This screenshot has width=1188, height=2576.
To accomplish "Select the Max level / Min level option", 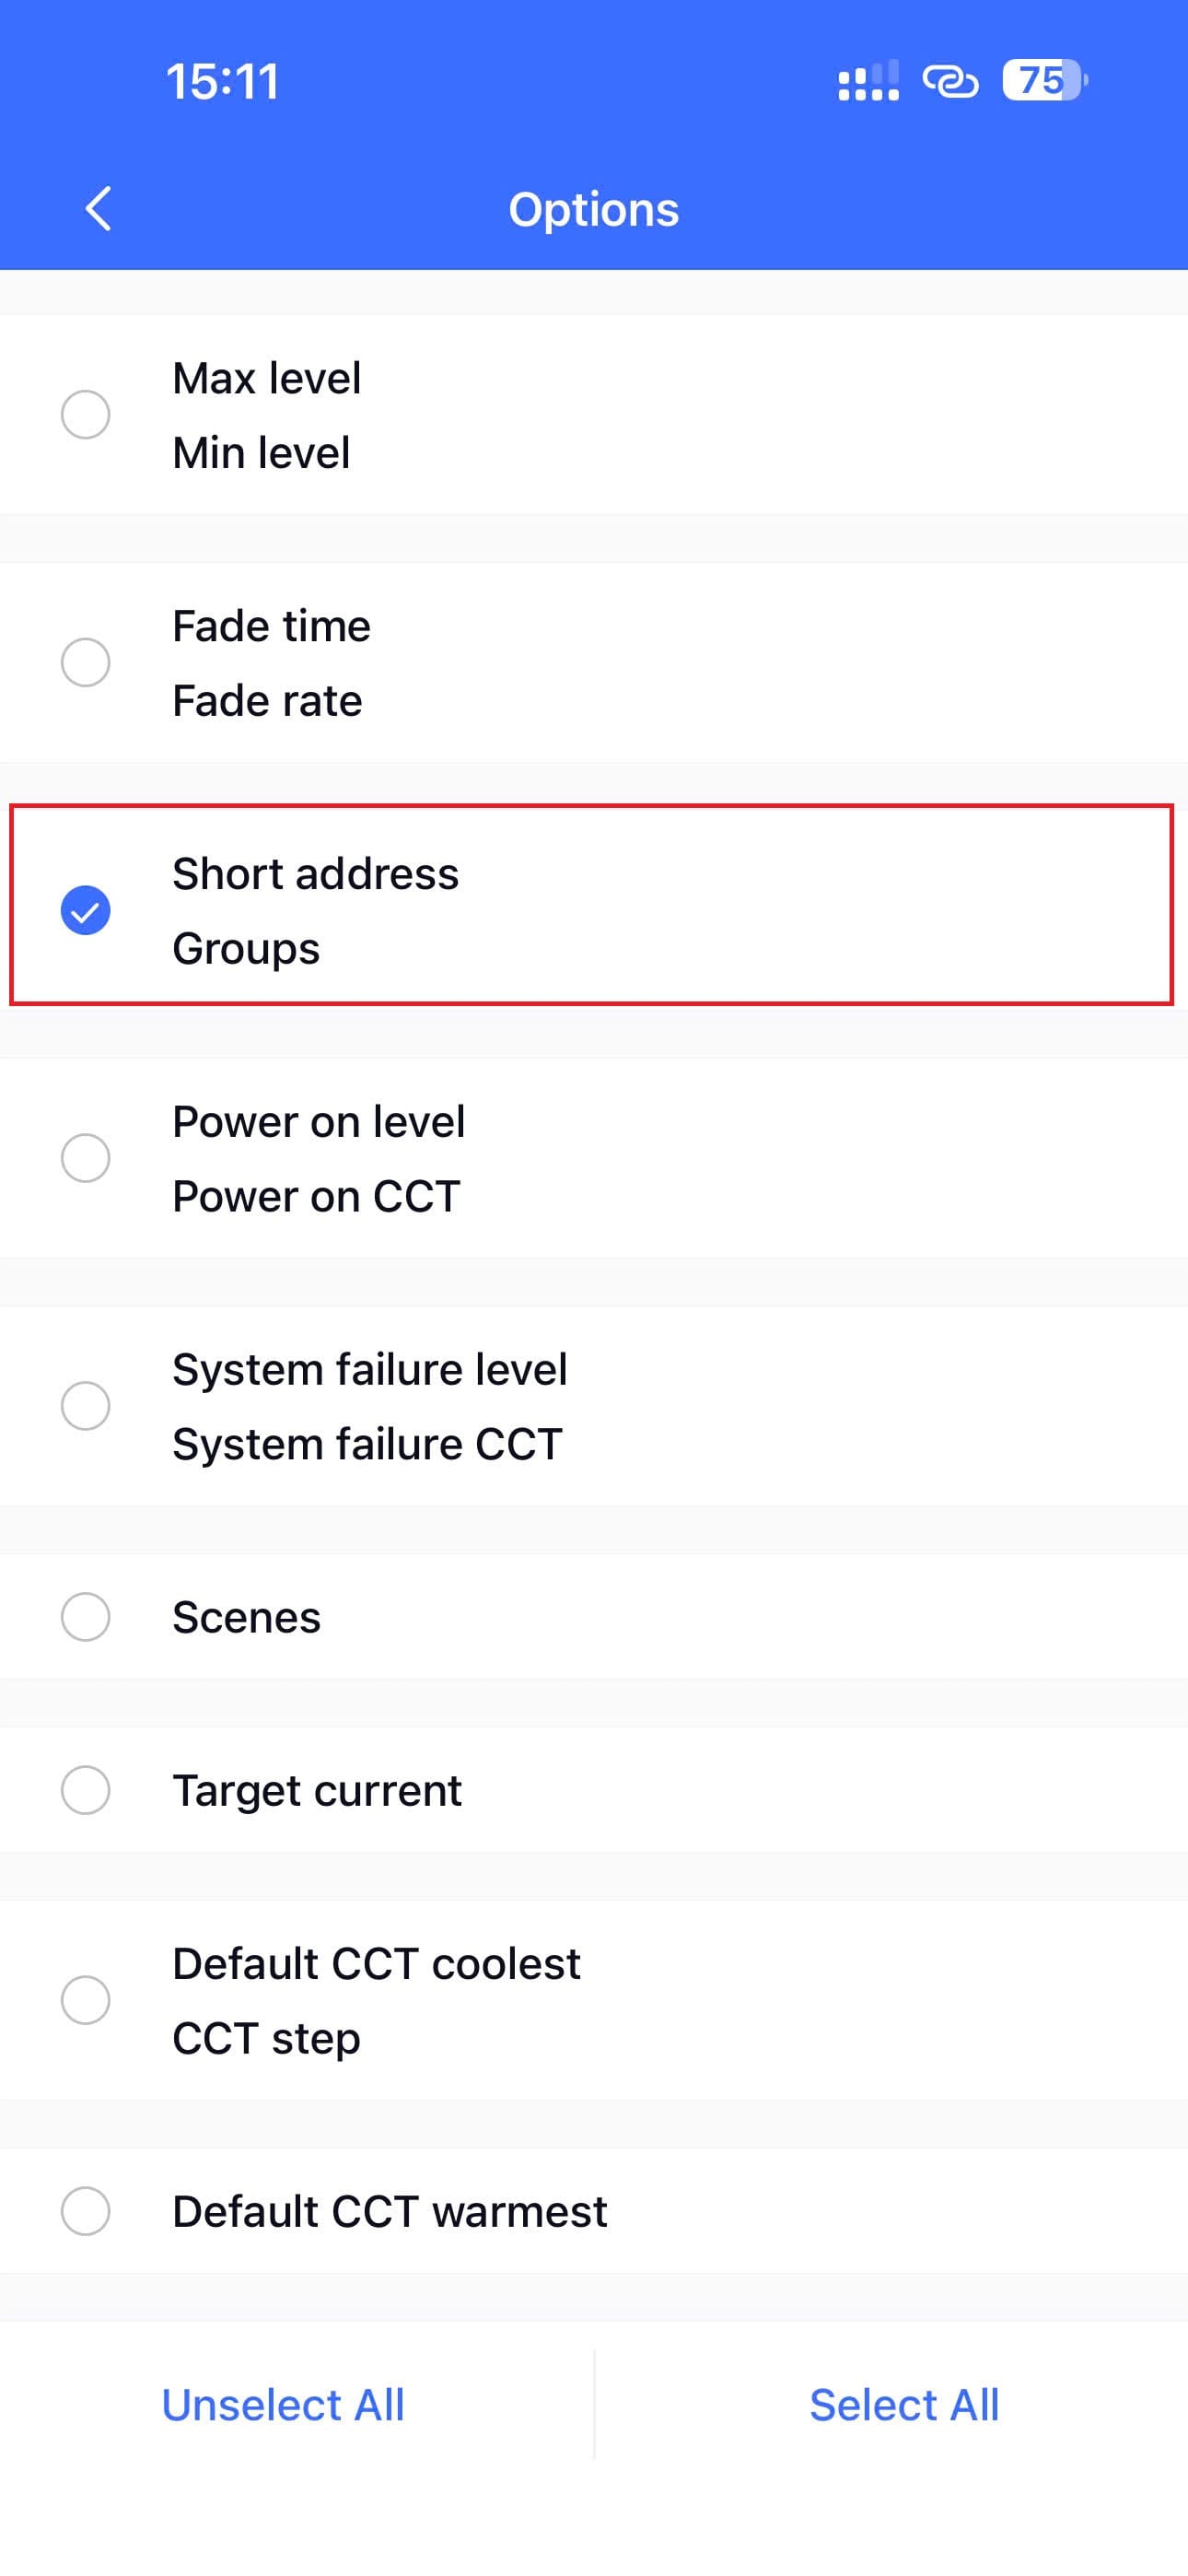I will (x=86, y=415).
